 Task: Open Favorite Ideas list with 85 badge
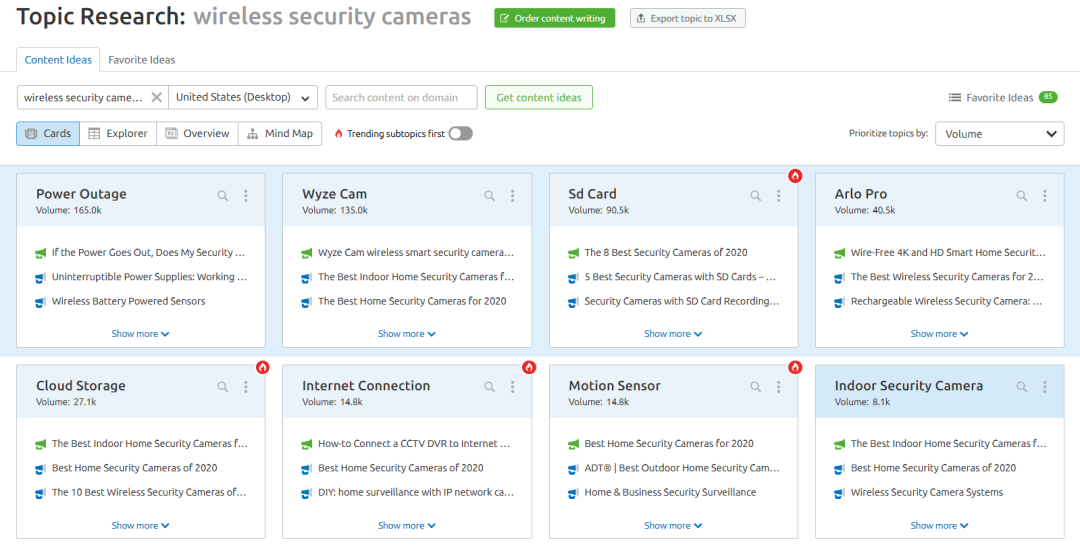point(1002,98)
